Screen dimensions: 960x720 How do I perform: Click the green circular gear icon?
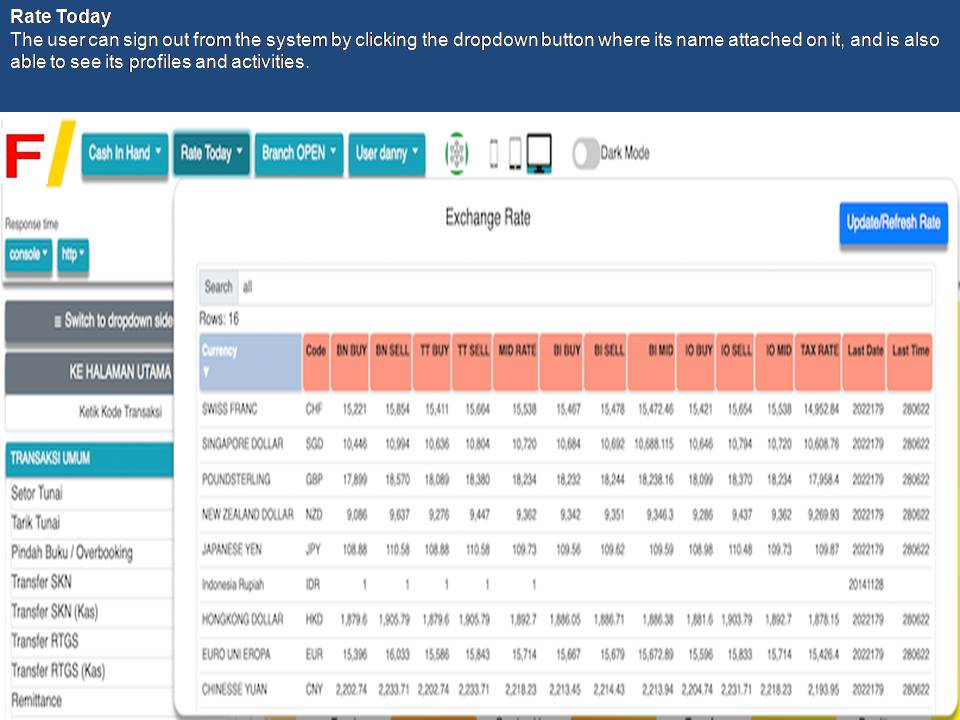click(x=456, y=154)
